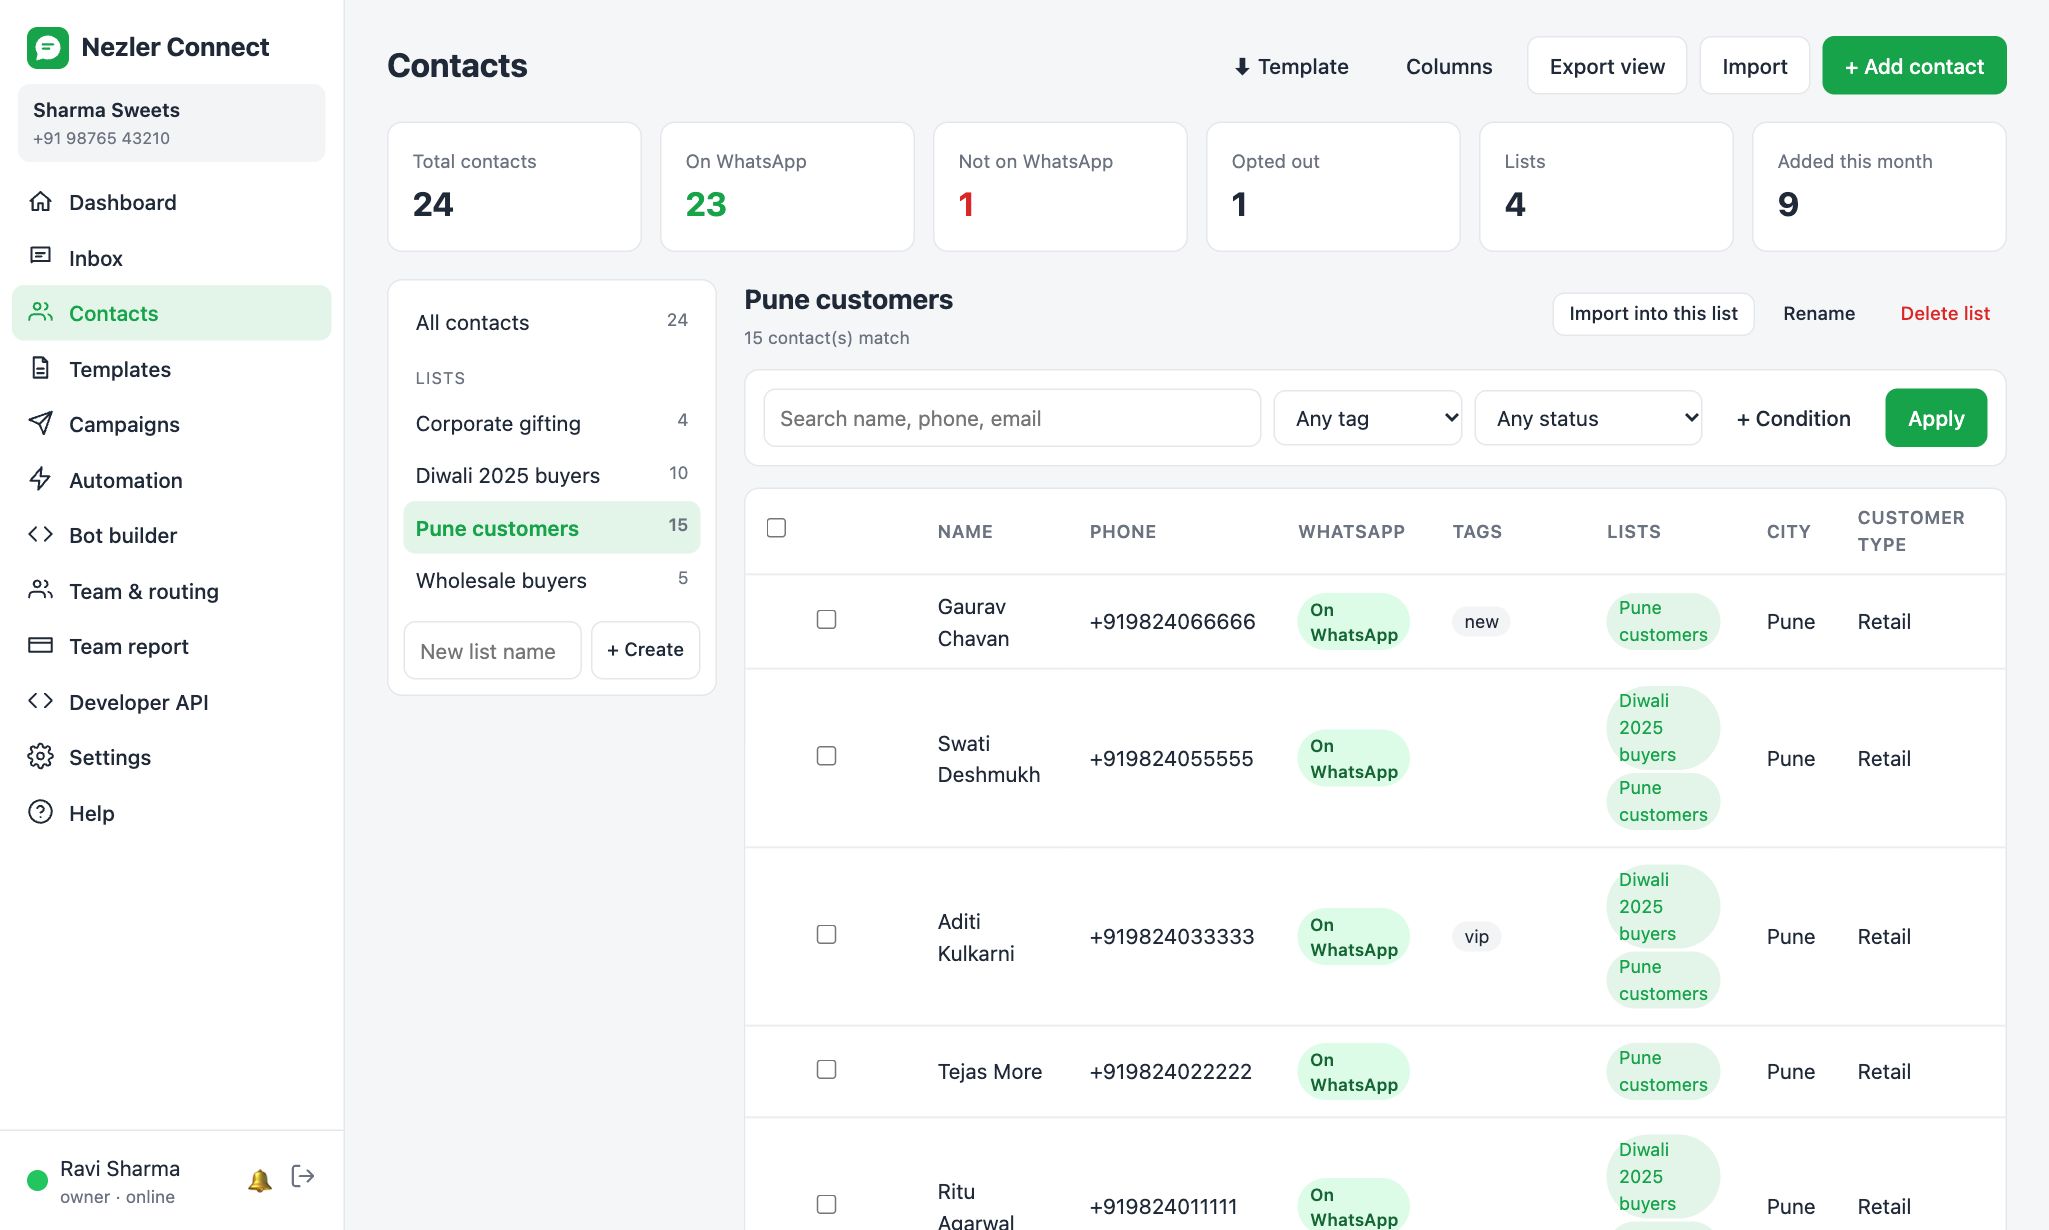Click Rename for Pune customers list
This screenshot has height=1230, width=2049.
click(x=1819, y=314)
